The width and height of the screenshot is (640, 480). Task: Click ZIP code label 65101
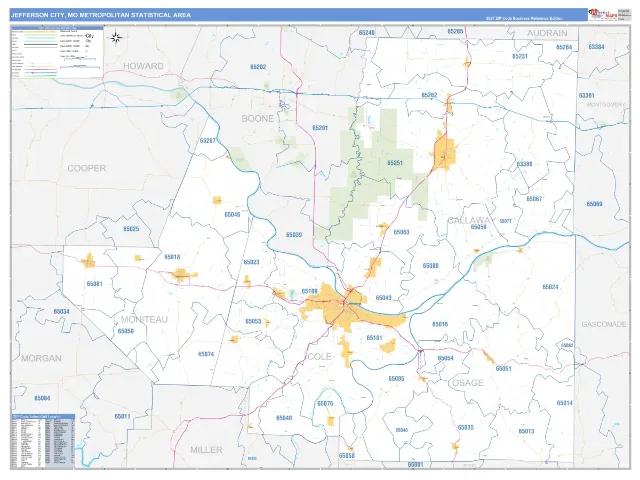(374, 338)
